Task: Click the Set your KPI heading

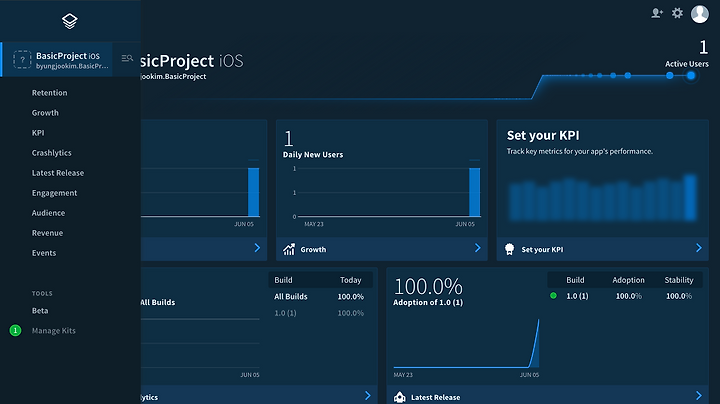Action: pos(543,135)
